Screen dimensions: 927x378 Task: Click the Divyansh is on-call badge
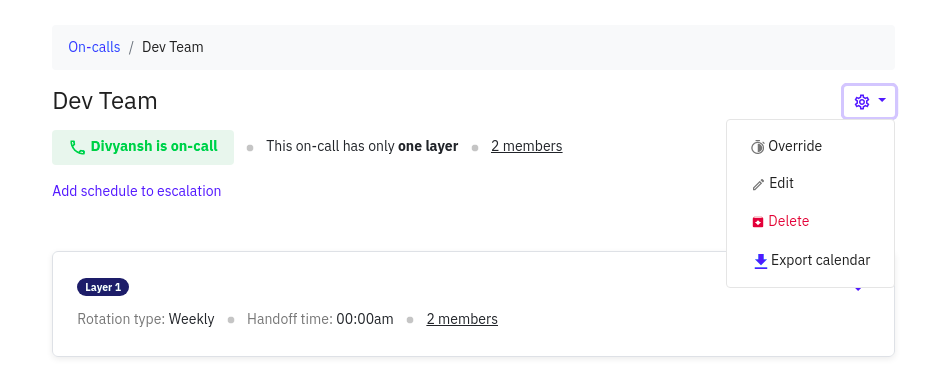coord(143,147)
